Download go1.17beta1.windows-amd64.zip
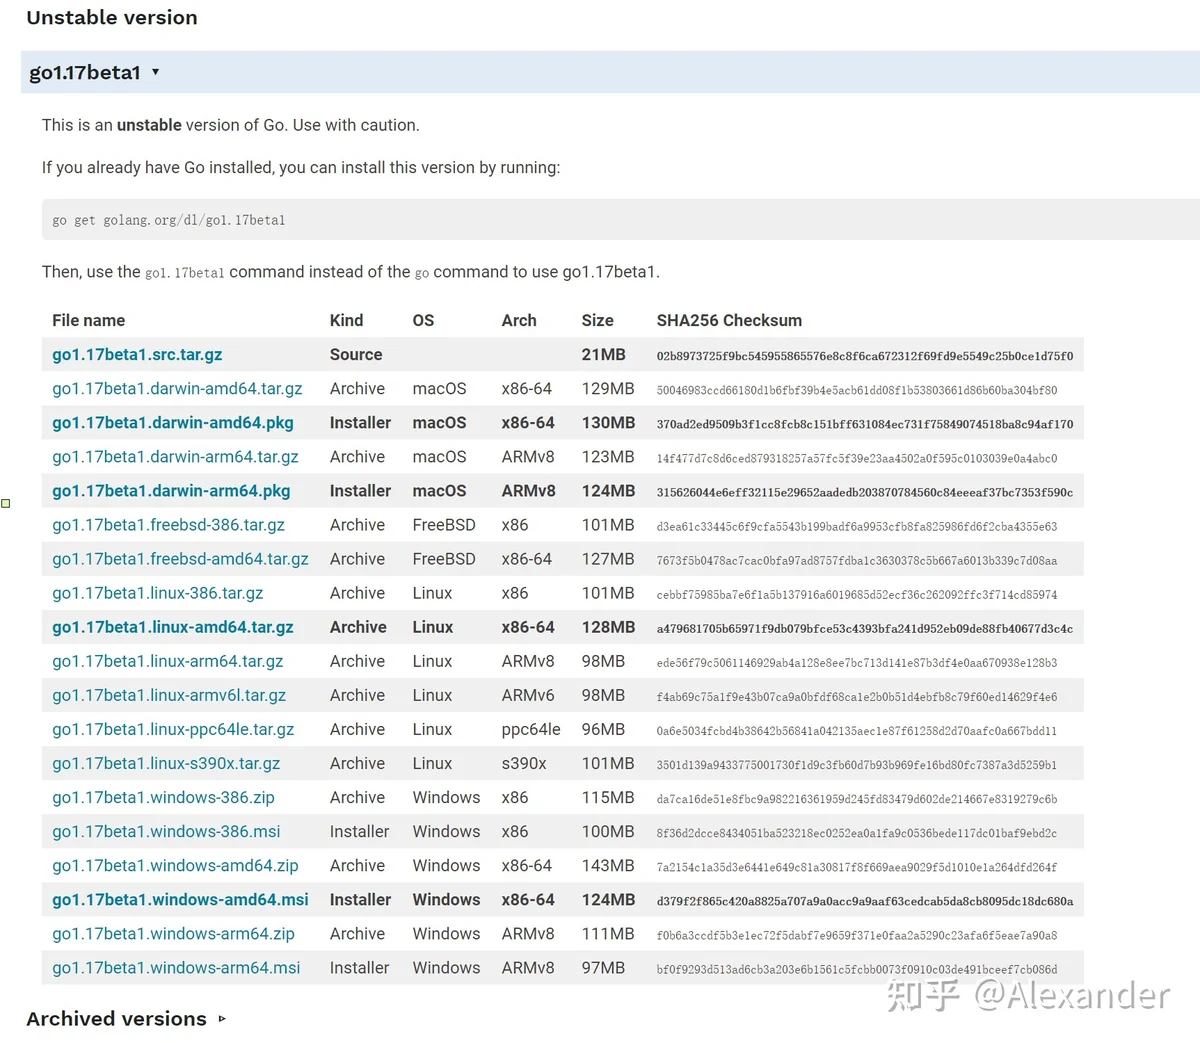This screenshot has width=1200, height=1043. tap(175, 865)
